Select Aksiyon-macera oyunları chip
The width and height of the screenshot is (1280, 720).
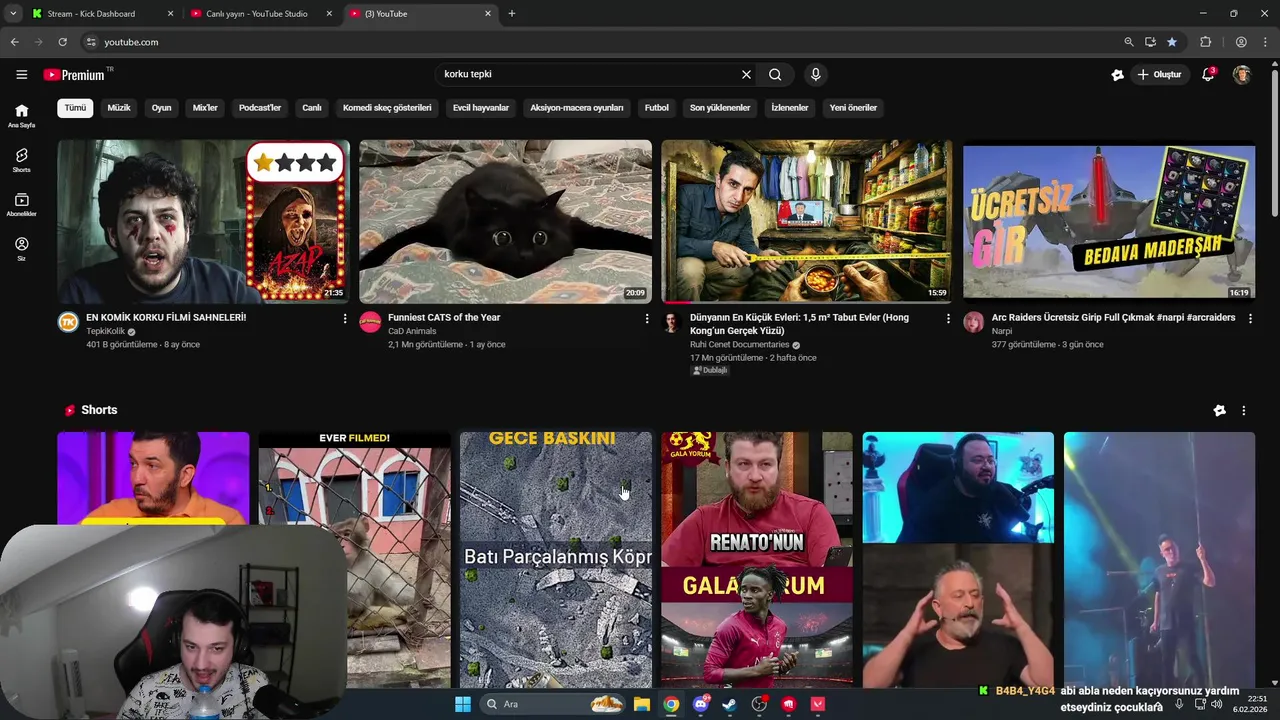[577, 108]
